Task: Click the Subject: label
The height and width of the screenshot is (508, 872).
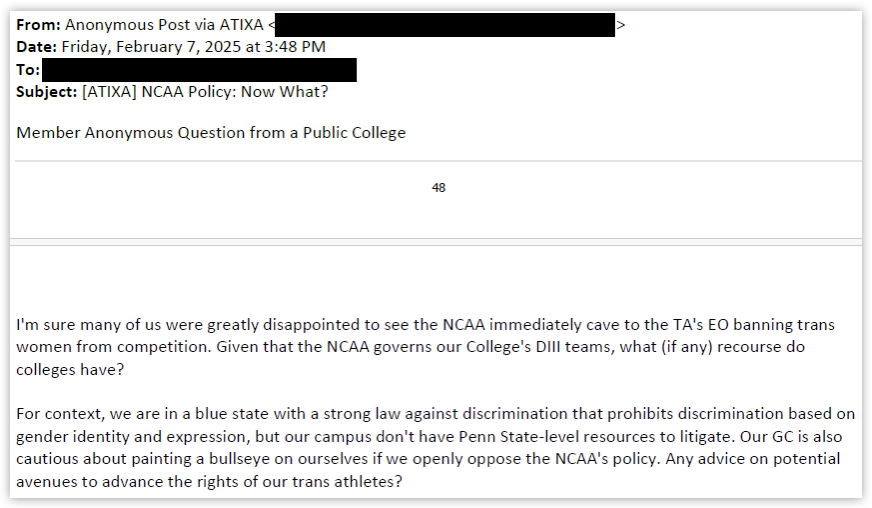Action: [x=46, y=92]
